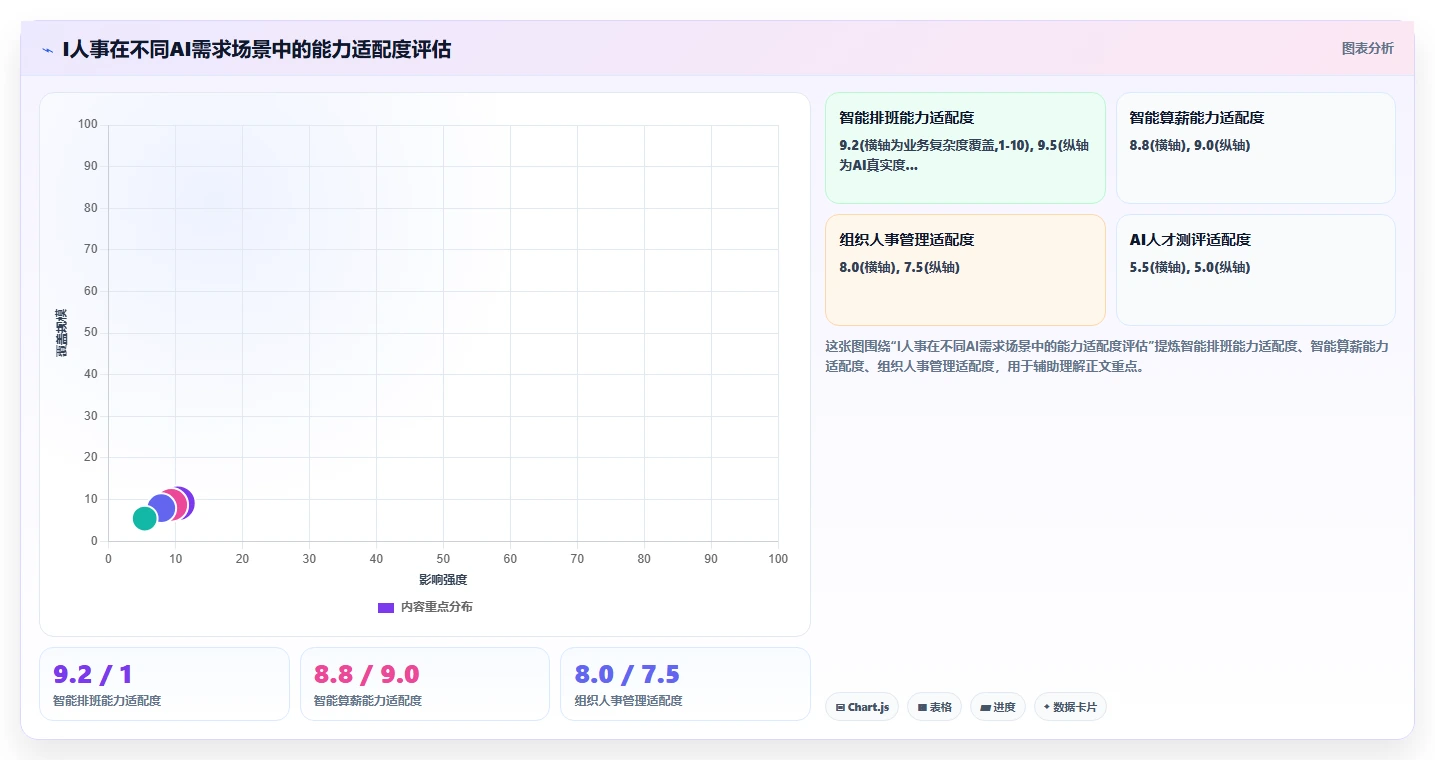Click the 进度 tag
Image resolution: width=1435 pixels, height=760 pixels.
[x=998, y=707]
